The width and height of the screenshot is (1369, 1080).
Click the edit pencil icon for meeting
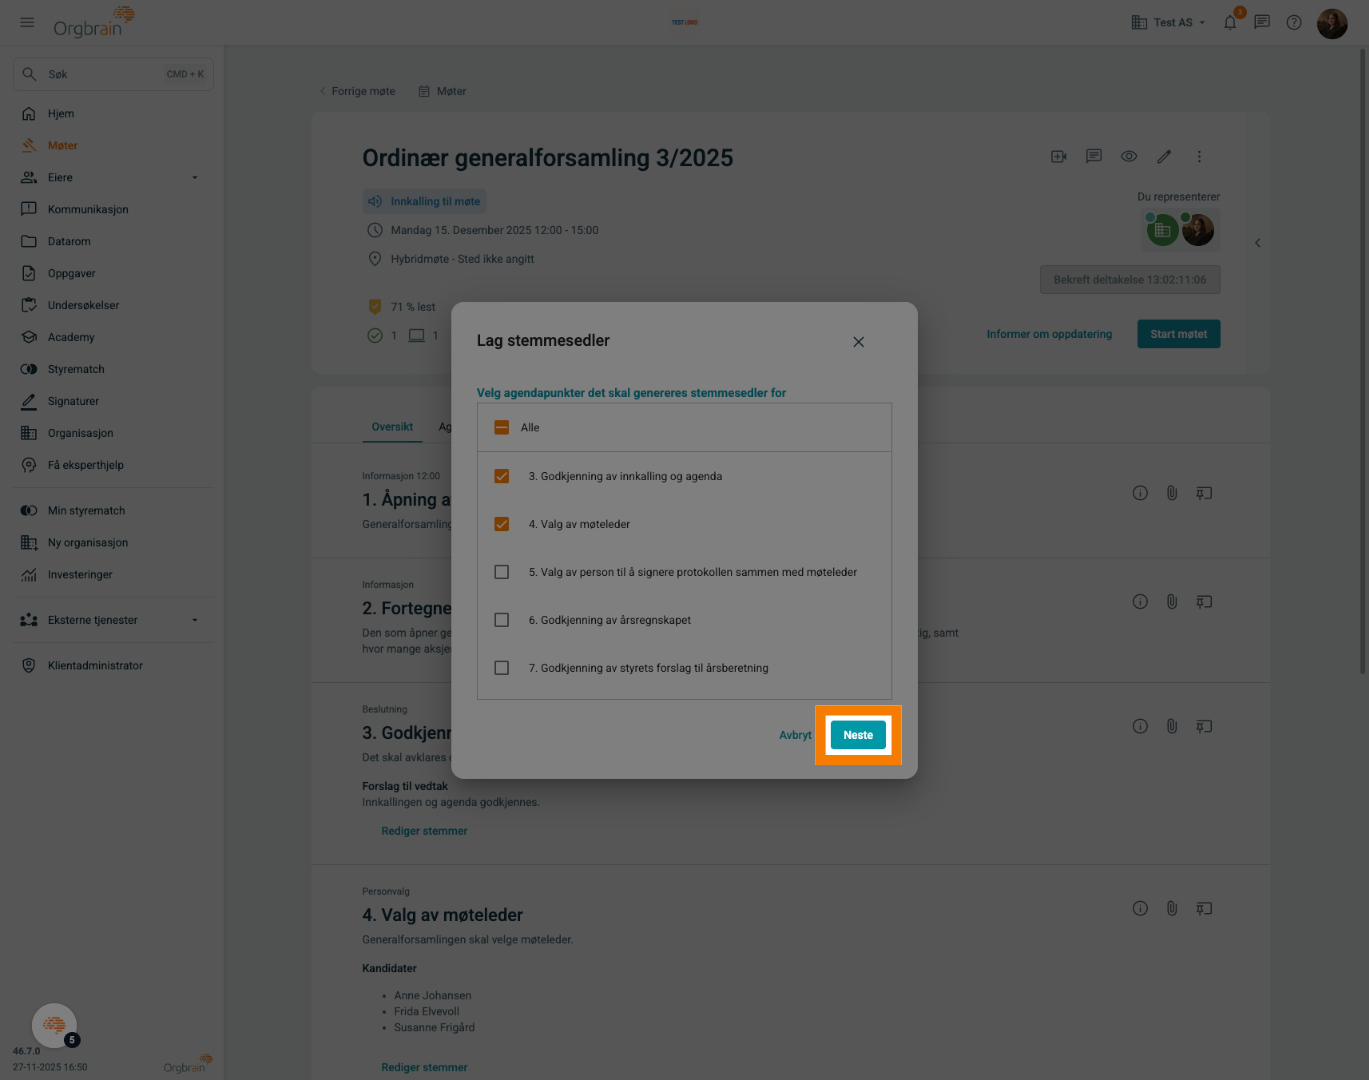coord(1164,156)
